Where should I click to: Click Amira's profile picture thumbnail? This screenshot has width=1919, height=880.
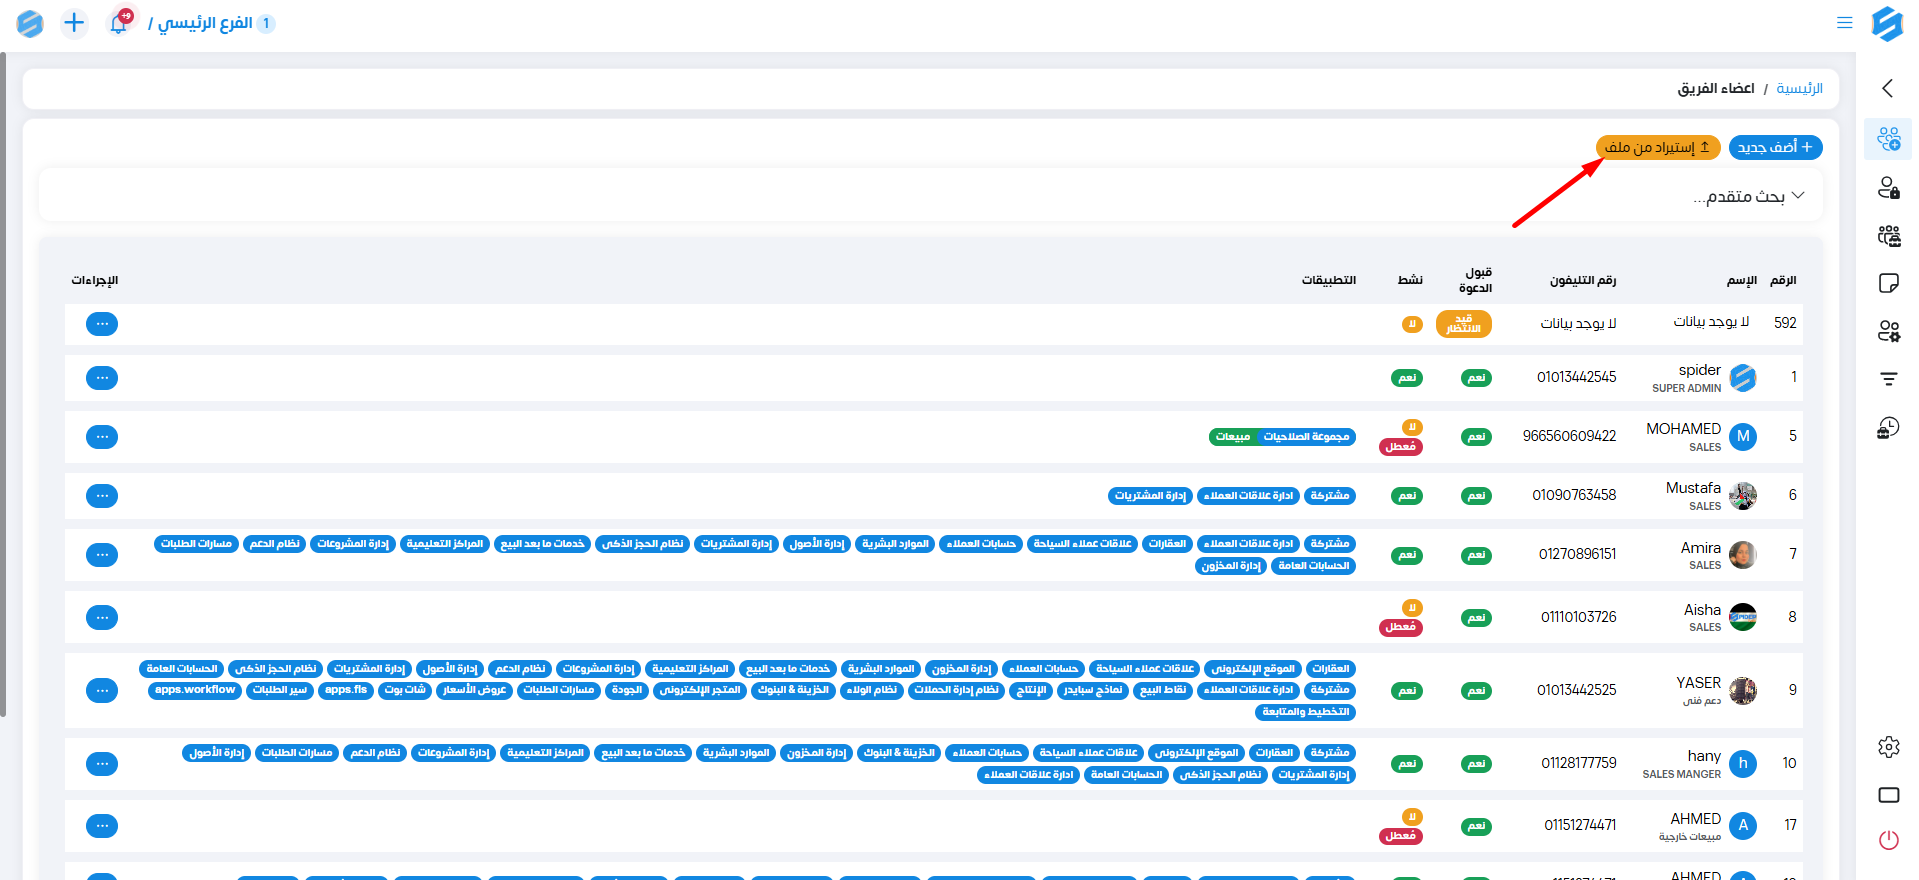(x=1743, y=555)
